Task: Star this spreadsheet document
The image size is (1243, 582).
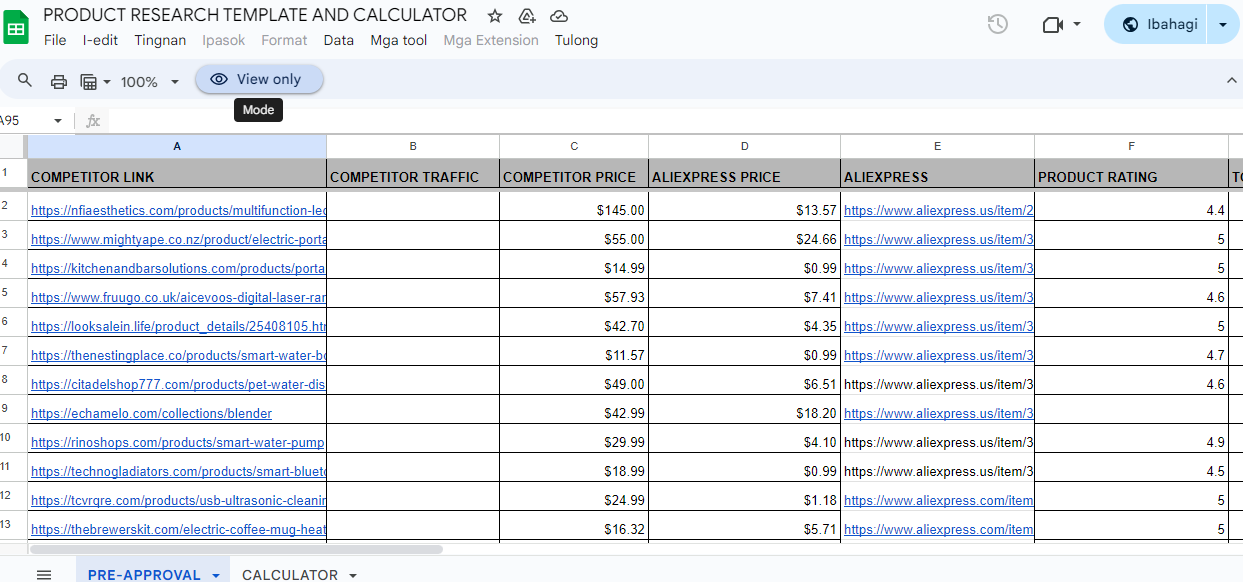Action: click(495, 16)
